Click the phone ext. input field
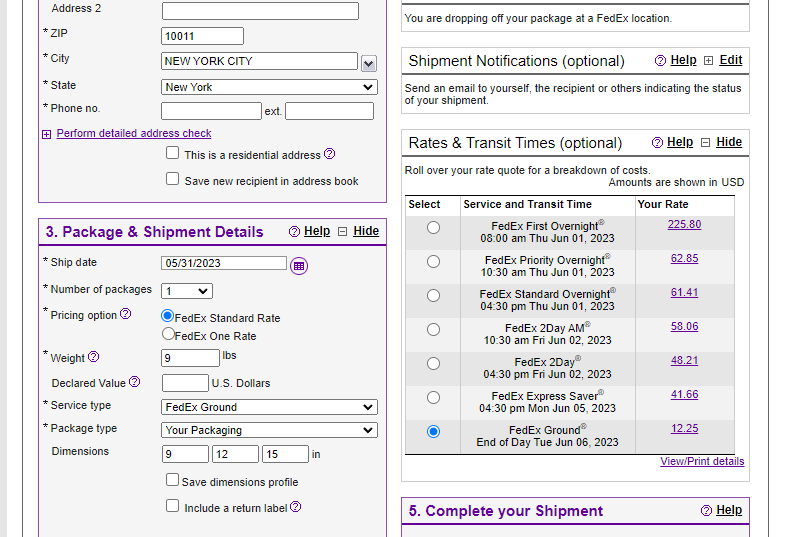The height and width of the screenshot is (537, 792). [329, 111]
